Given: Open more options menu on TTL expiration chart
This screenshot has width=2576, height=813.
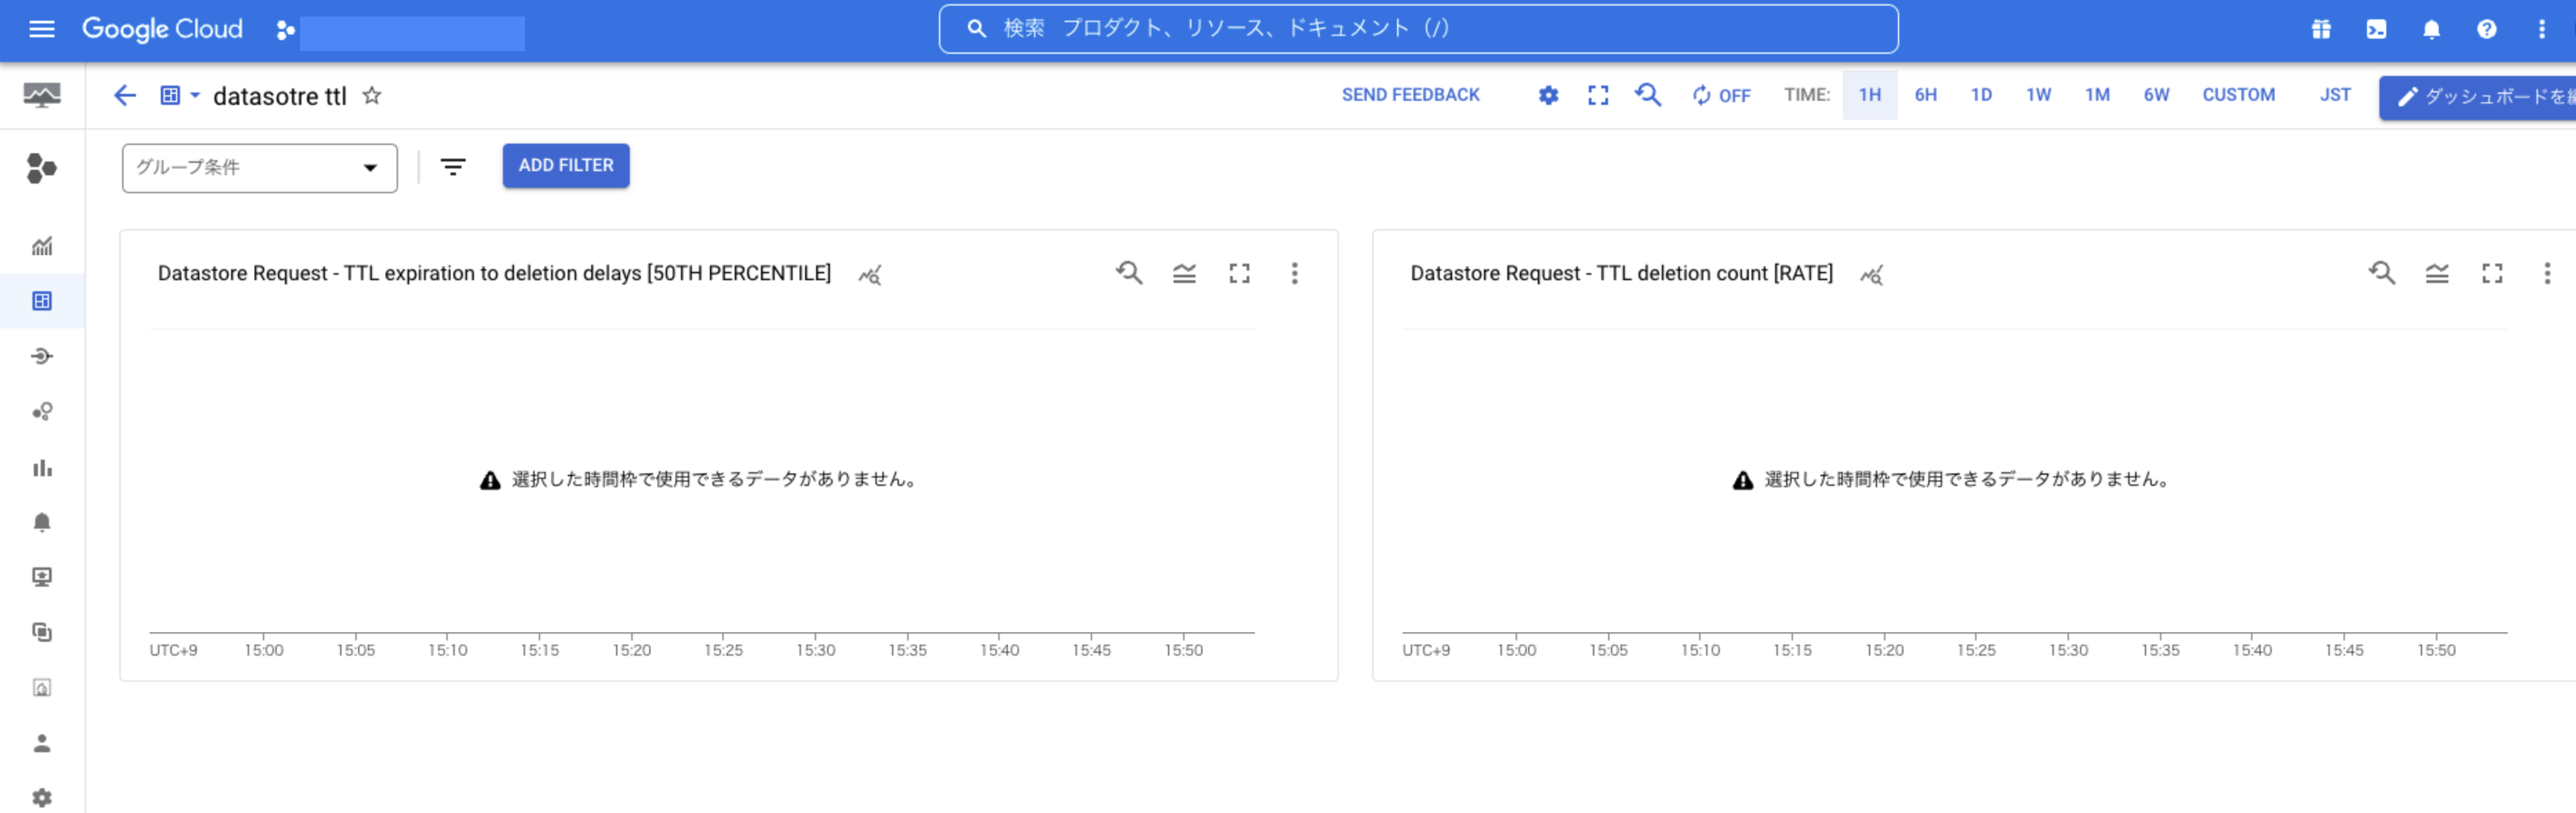Looking at the screenshot, I should pyautogui.click(x=1294, y=273).
